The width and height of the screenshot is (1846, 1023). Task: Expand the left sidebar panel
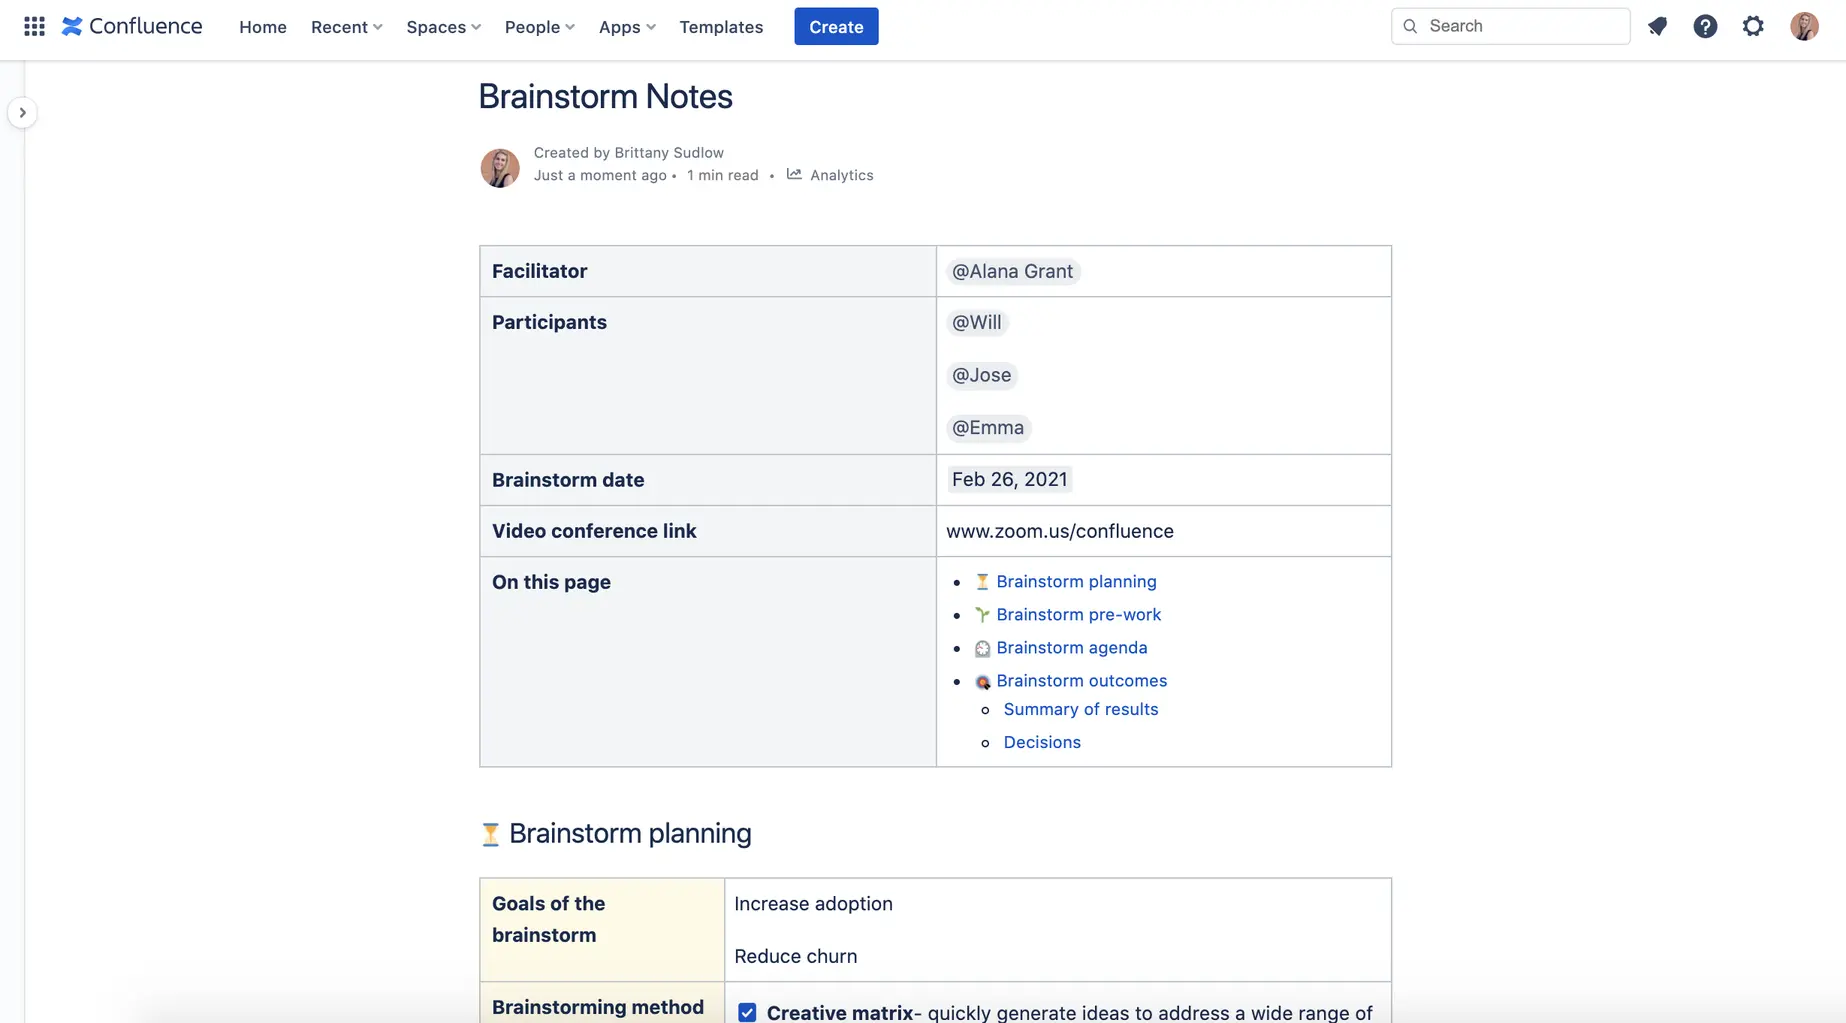pos(23,112)
